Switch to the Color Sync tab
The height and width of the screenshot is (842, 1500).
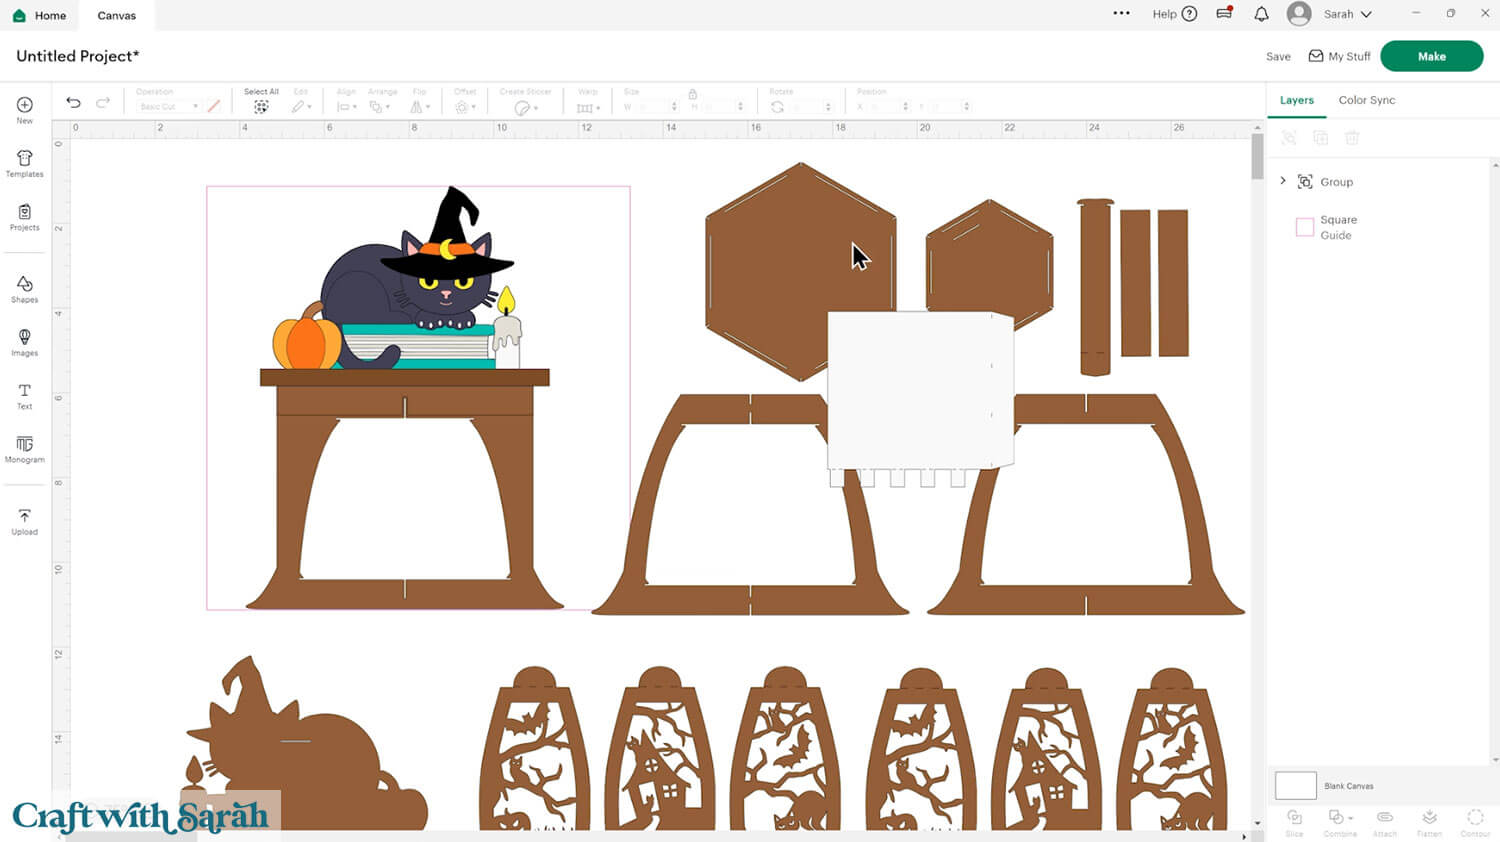coord(1366,100)
